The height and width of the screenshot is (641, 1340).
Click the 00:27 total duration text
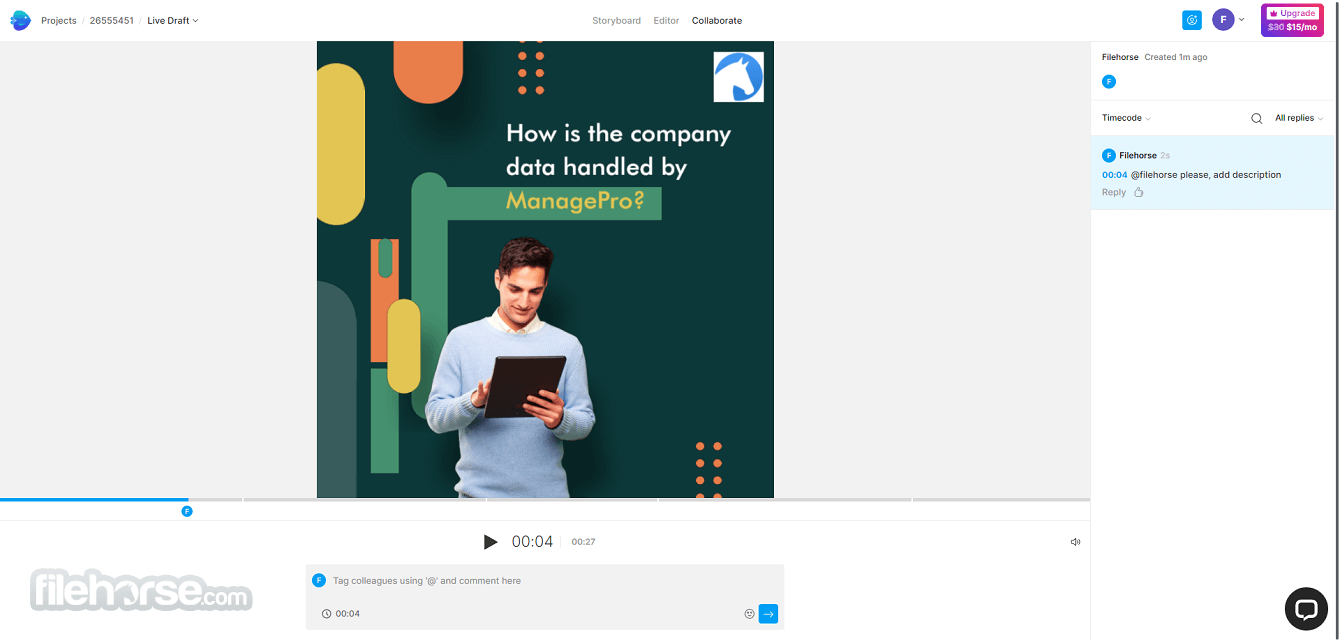tap(583, 542)
